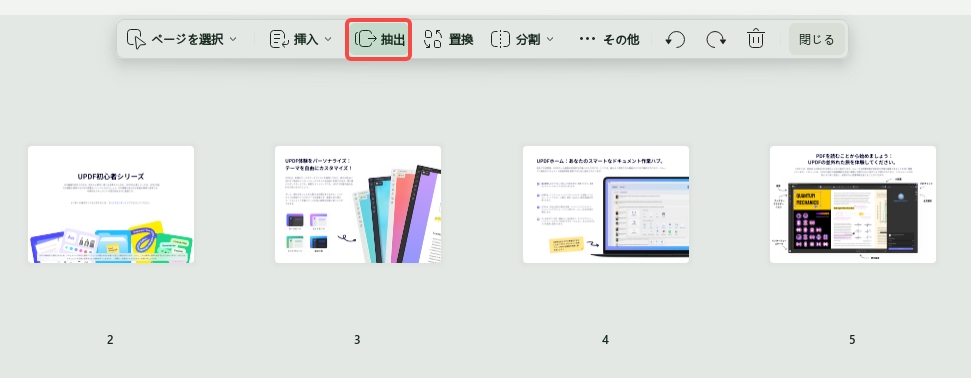Screen dimensions: 971x378
Task: Click page number label 5
Action: (x=852, y=340)
